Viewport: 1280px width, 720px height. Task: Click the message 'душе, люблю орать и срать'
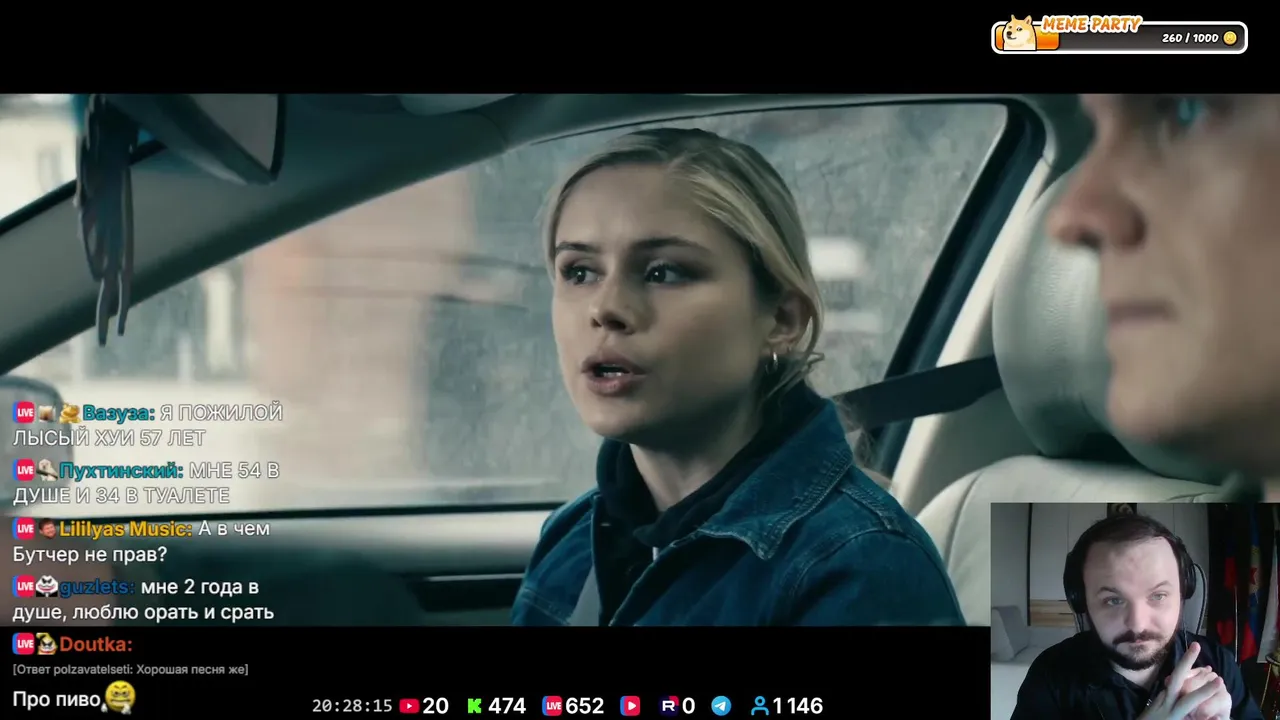point(143,612)
